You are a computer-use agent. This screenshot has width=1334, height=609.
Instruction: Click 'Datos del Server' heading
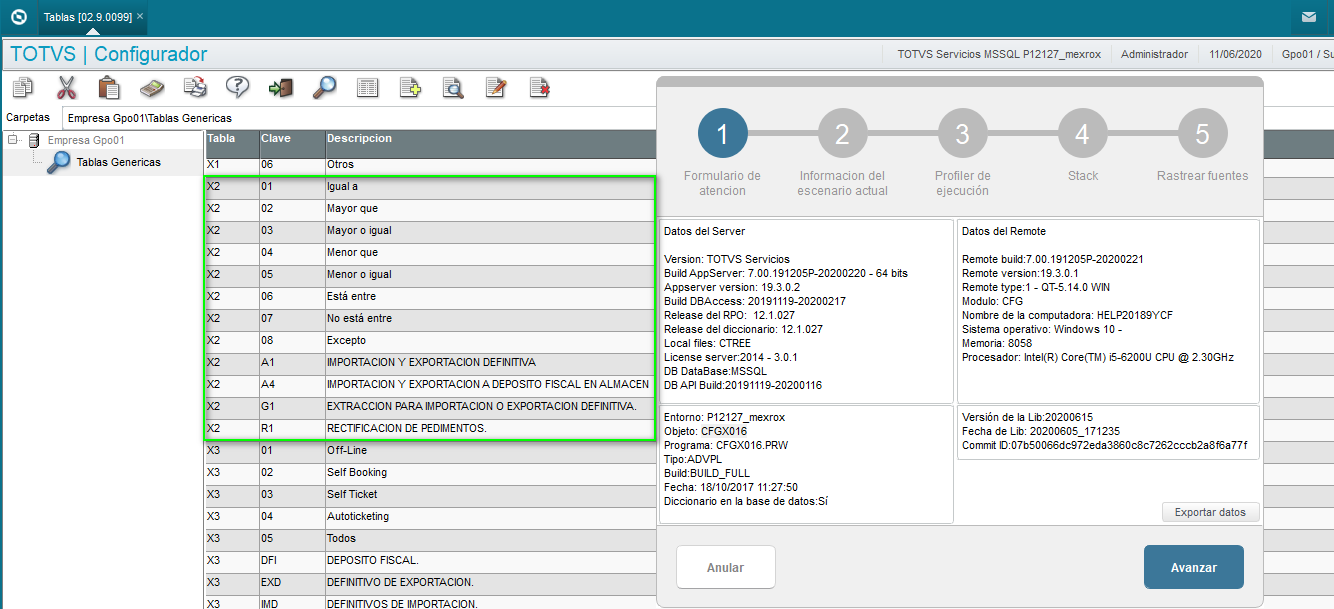(704, 231)
